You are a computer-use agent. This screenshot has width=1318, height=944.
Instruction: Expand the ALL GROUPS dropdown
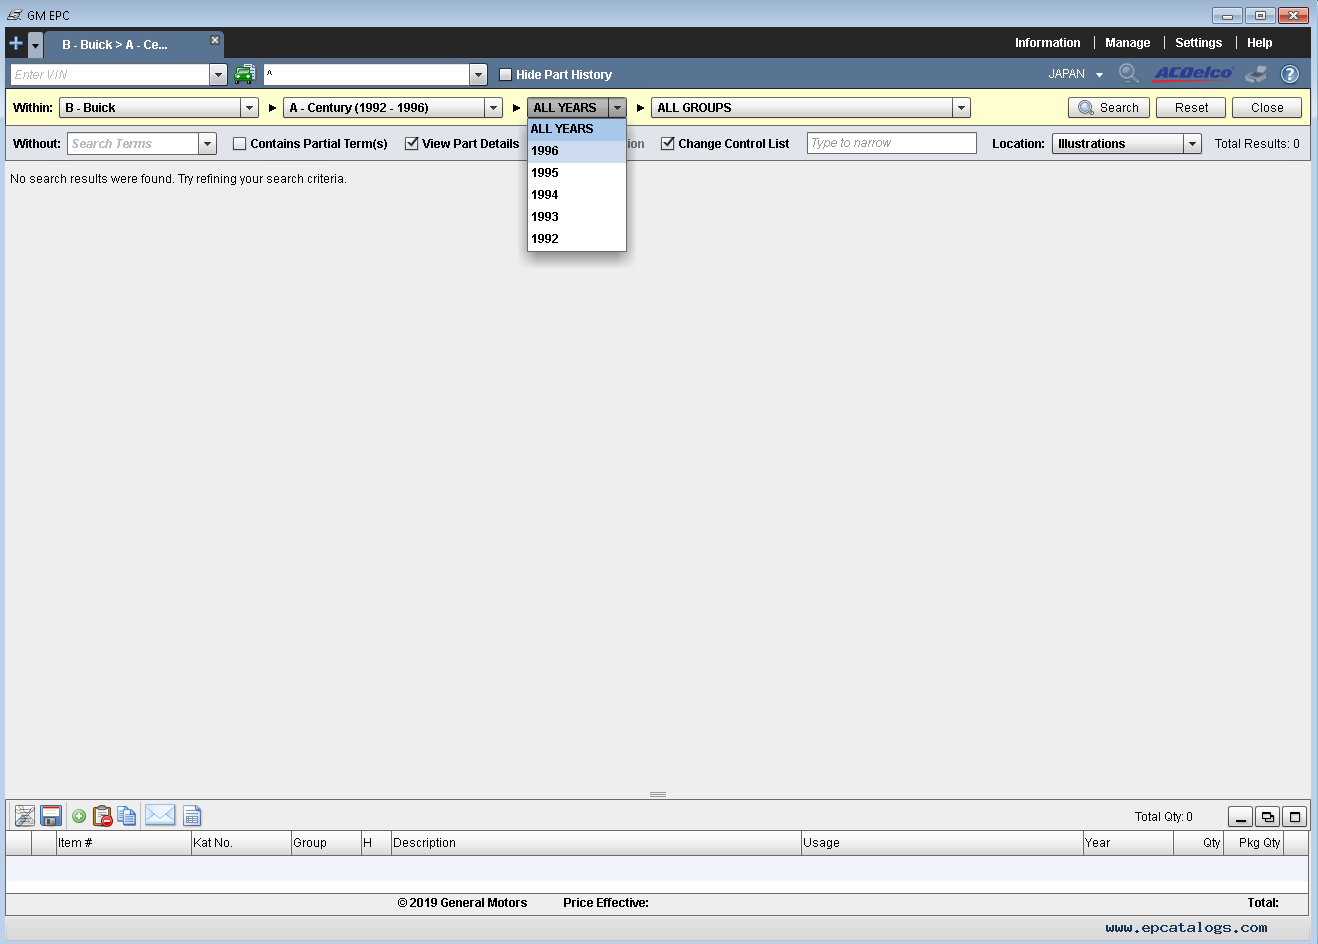coord(960,108)
